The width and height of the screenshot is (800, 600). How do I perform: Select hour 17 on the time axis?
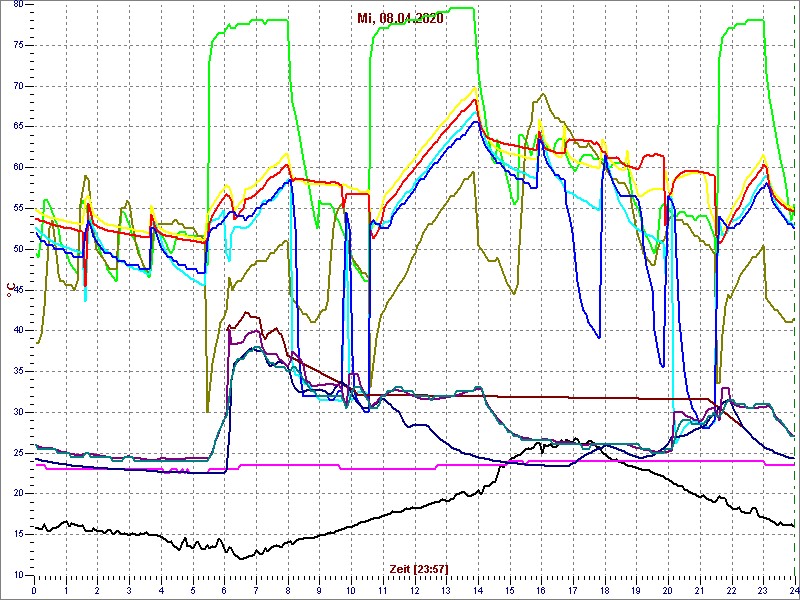[x=573, y=590]
